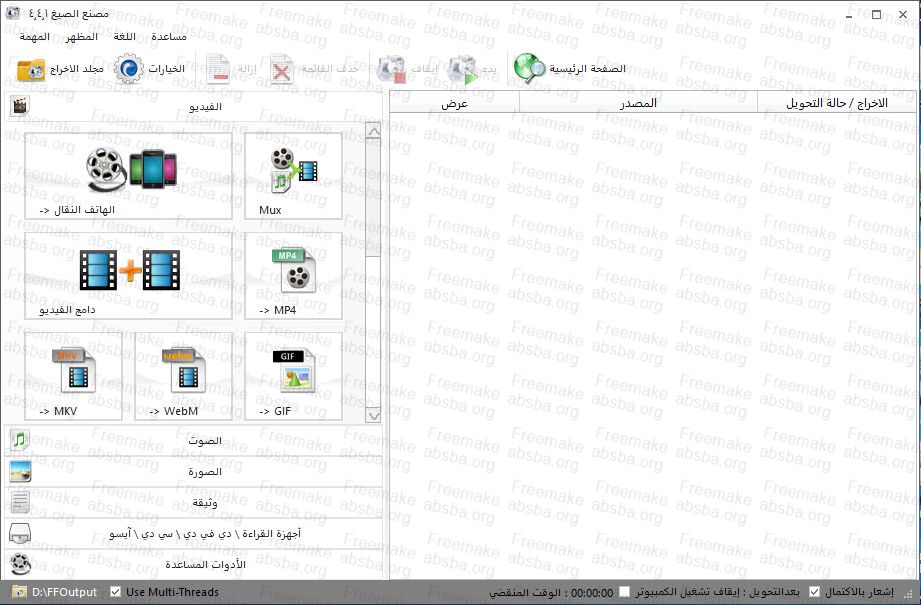Click the clear list (حذف القائمة) red X icon
The width and height of the screenshot is (921, 605).
[281, 70]
